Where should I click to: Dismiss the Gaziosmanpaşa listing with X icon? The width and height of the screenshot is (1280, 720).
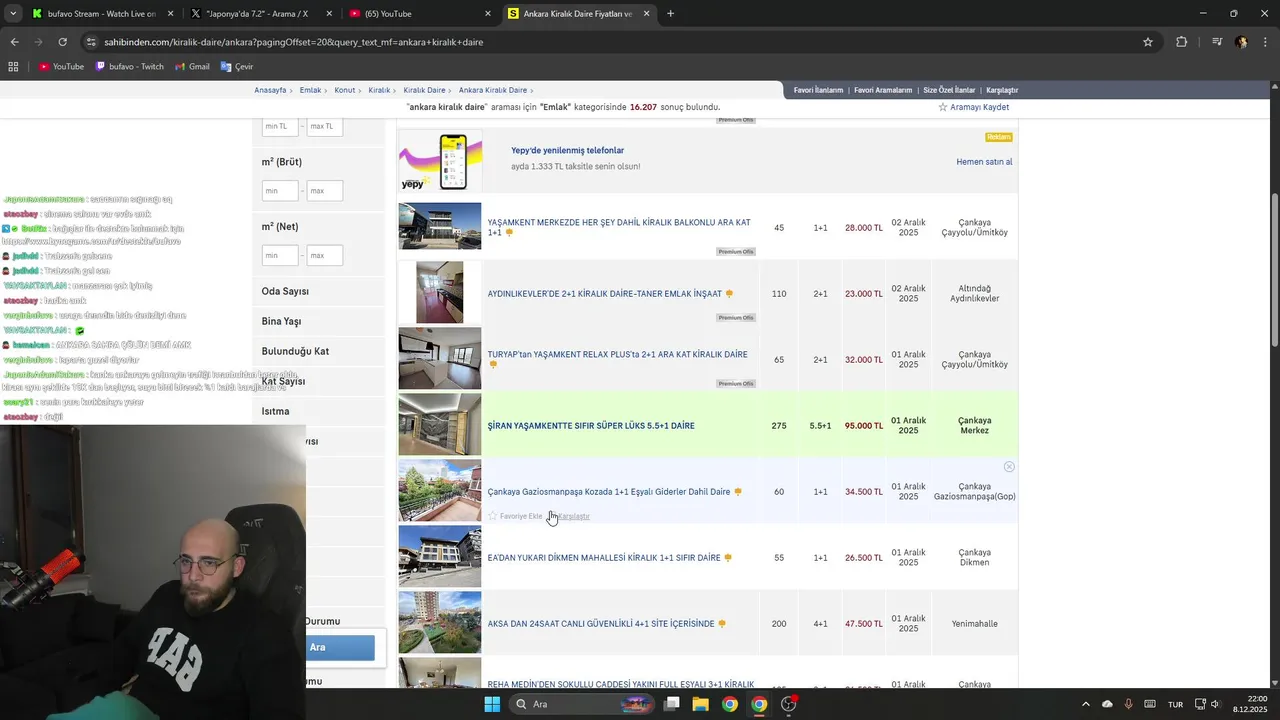(1009, 467)
